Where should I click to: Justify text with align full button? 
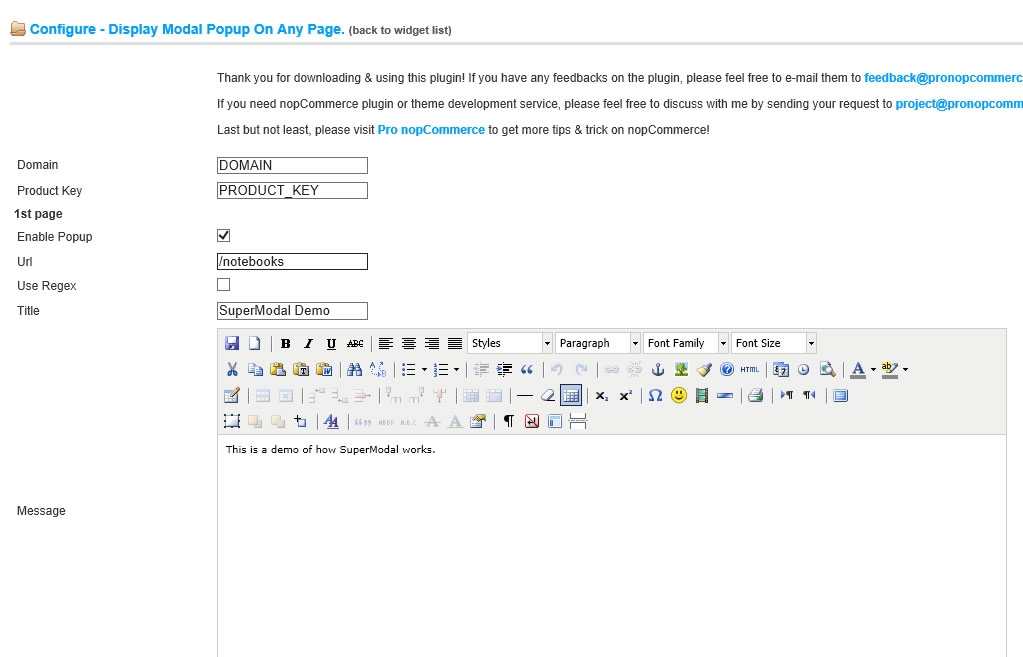point(455,343)
